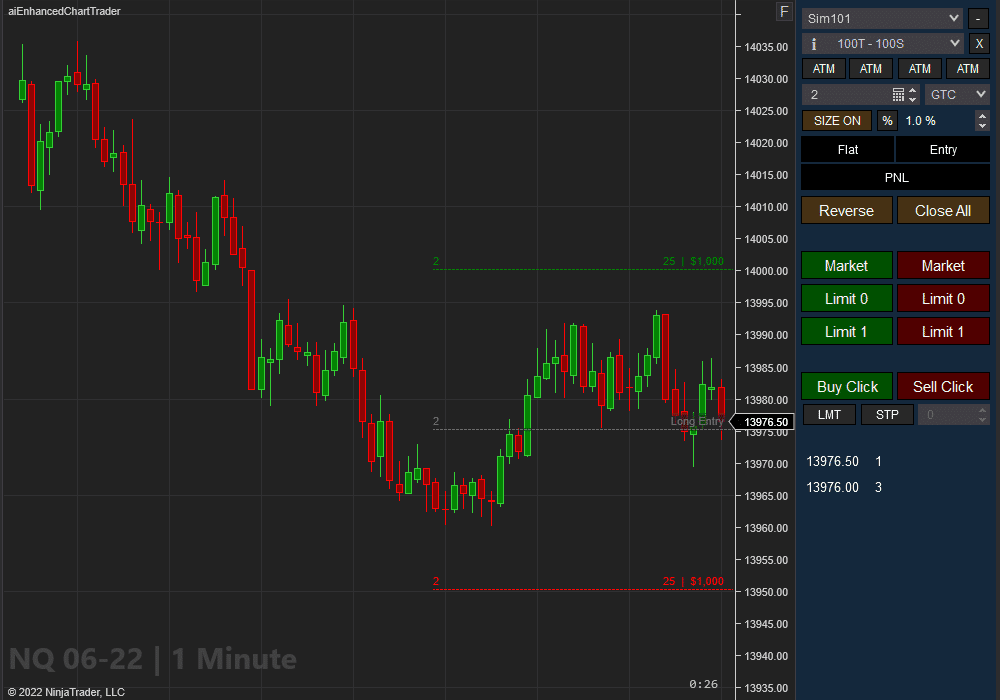Viewport: 1000px width, 700px height.
Task: Click the red Market sell button
Action: pos(942,265)
